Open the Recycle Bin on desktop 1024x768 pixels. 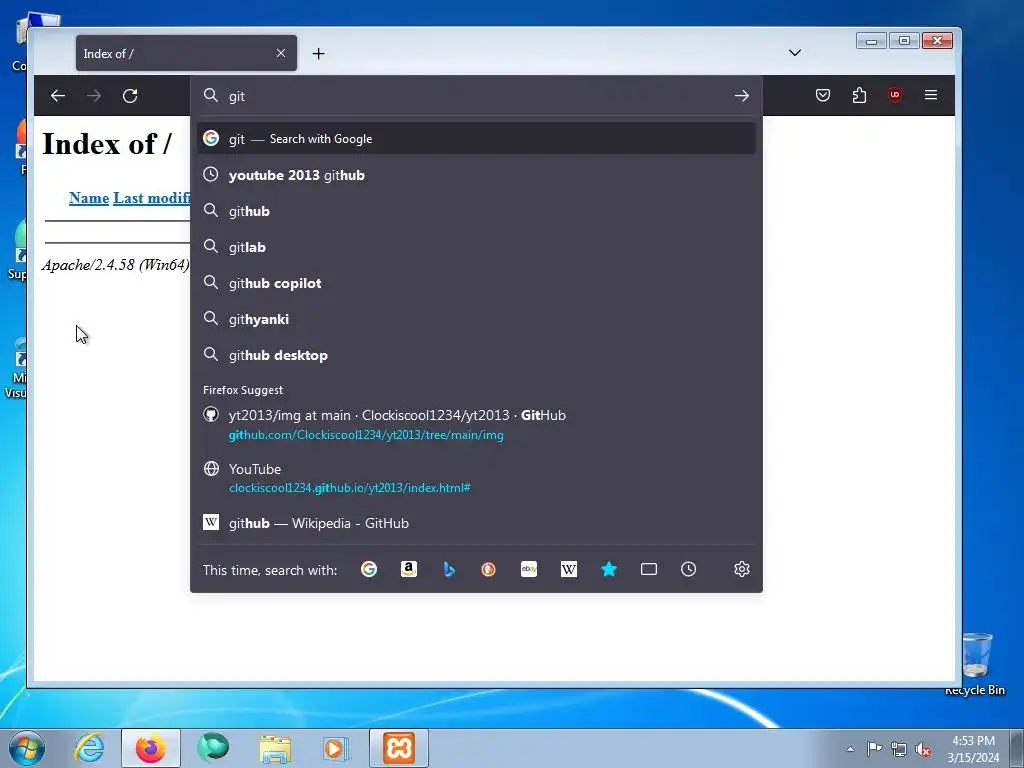coord(976,664)
